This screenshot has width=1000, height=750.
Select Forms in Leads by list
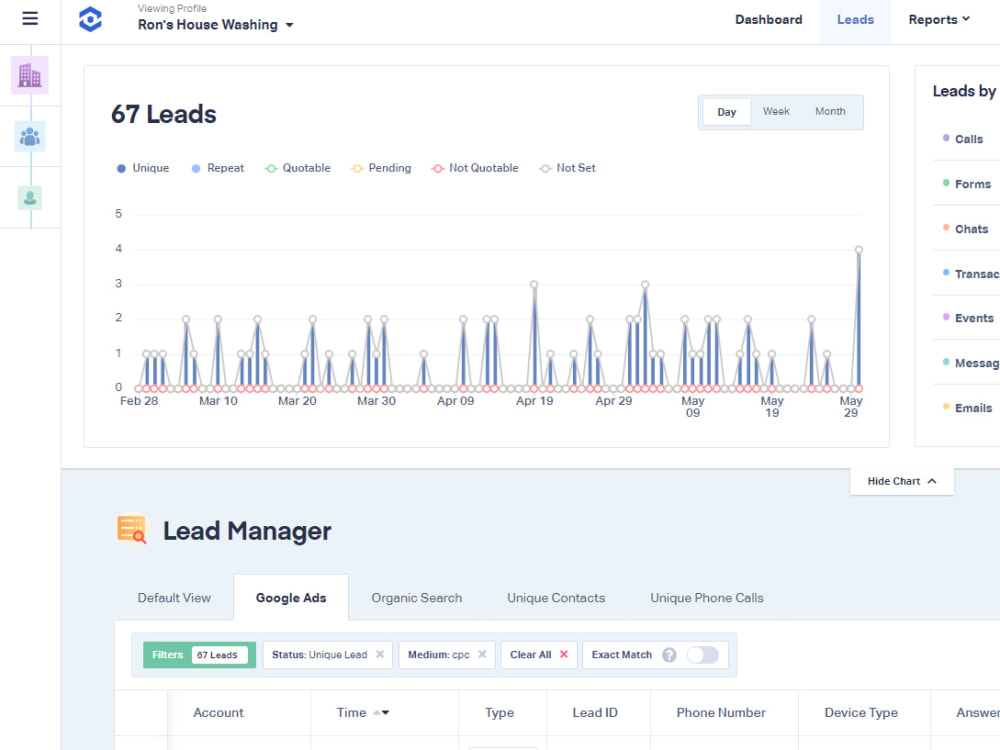[972, 184]
